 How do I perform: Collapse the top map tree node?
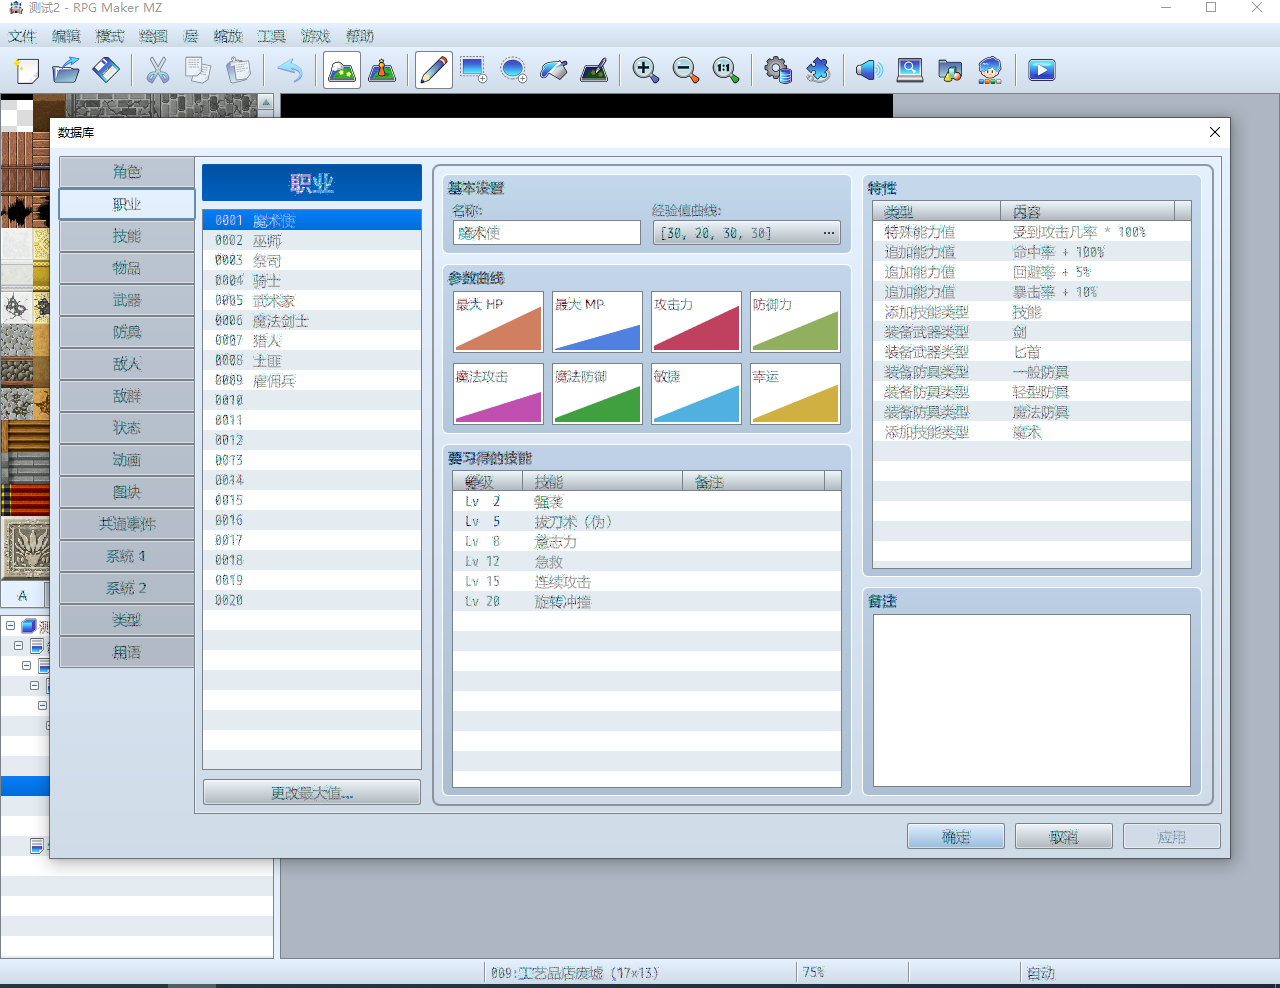click(x=10, y=626)
